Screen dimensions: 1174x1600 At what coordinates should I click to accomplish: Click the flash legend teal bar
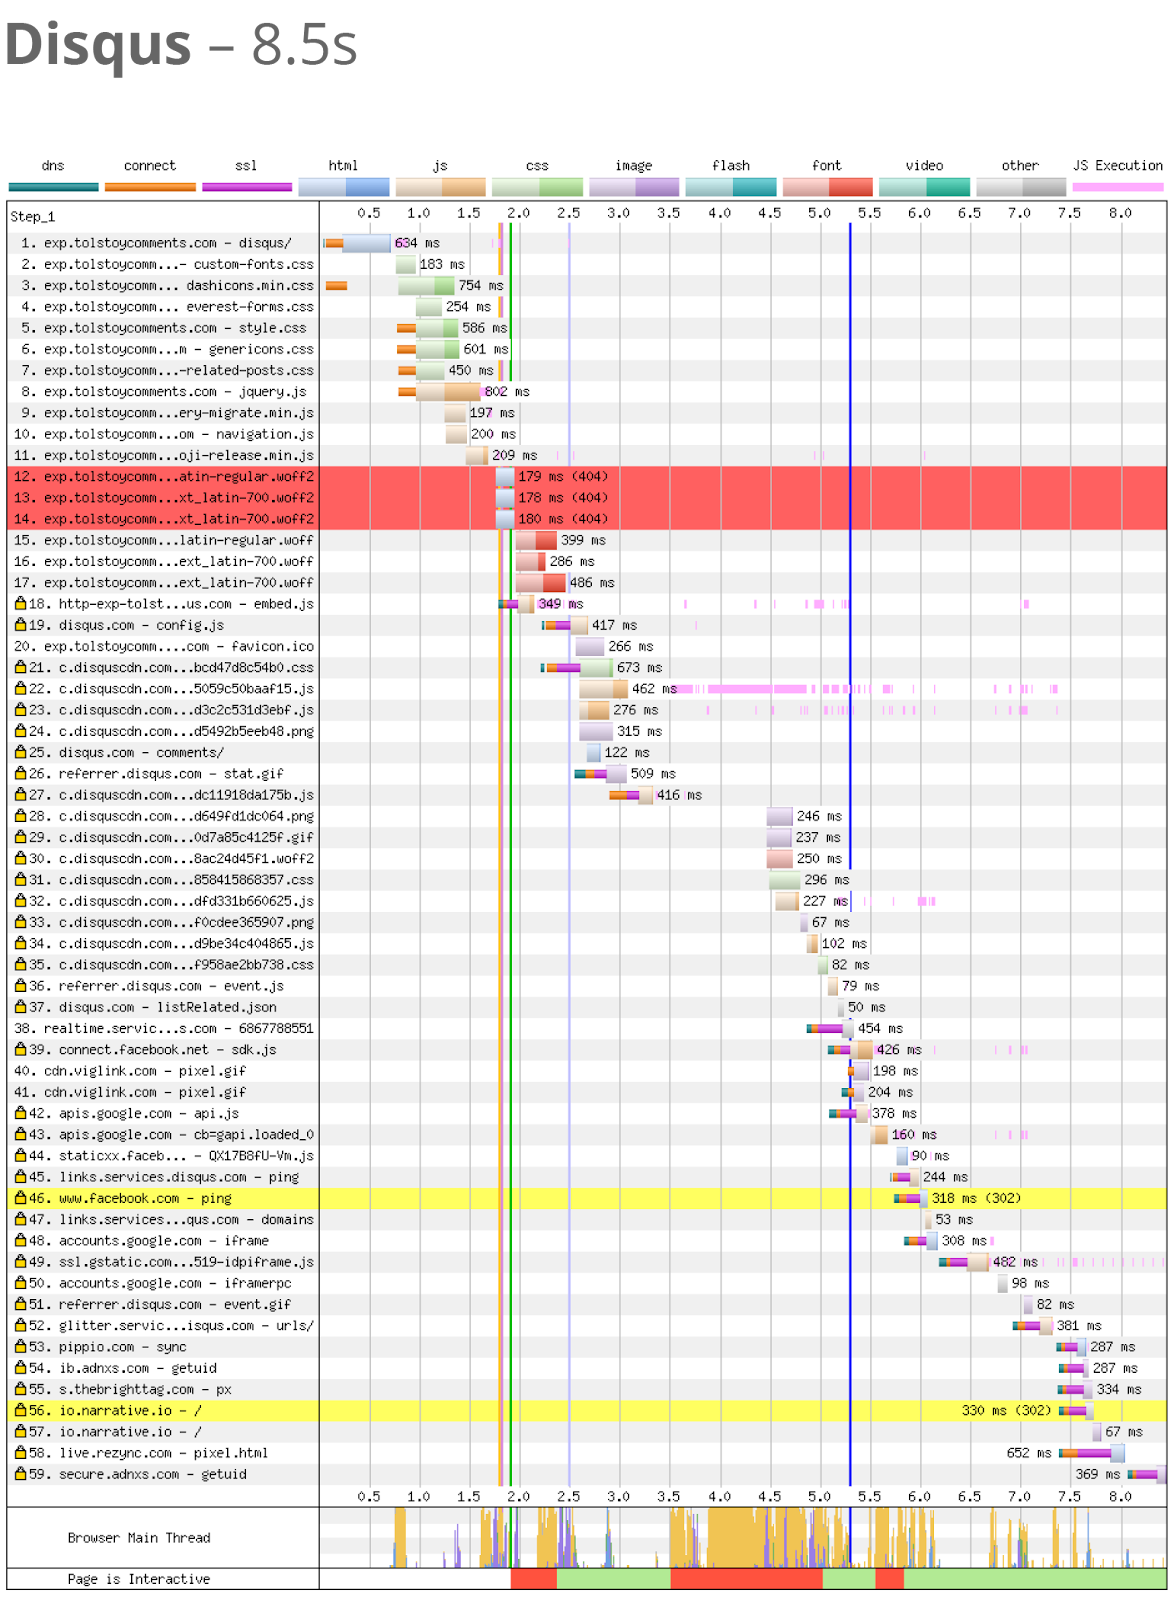point(731,187)
